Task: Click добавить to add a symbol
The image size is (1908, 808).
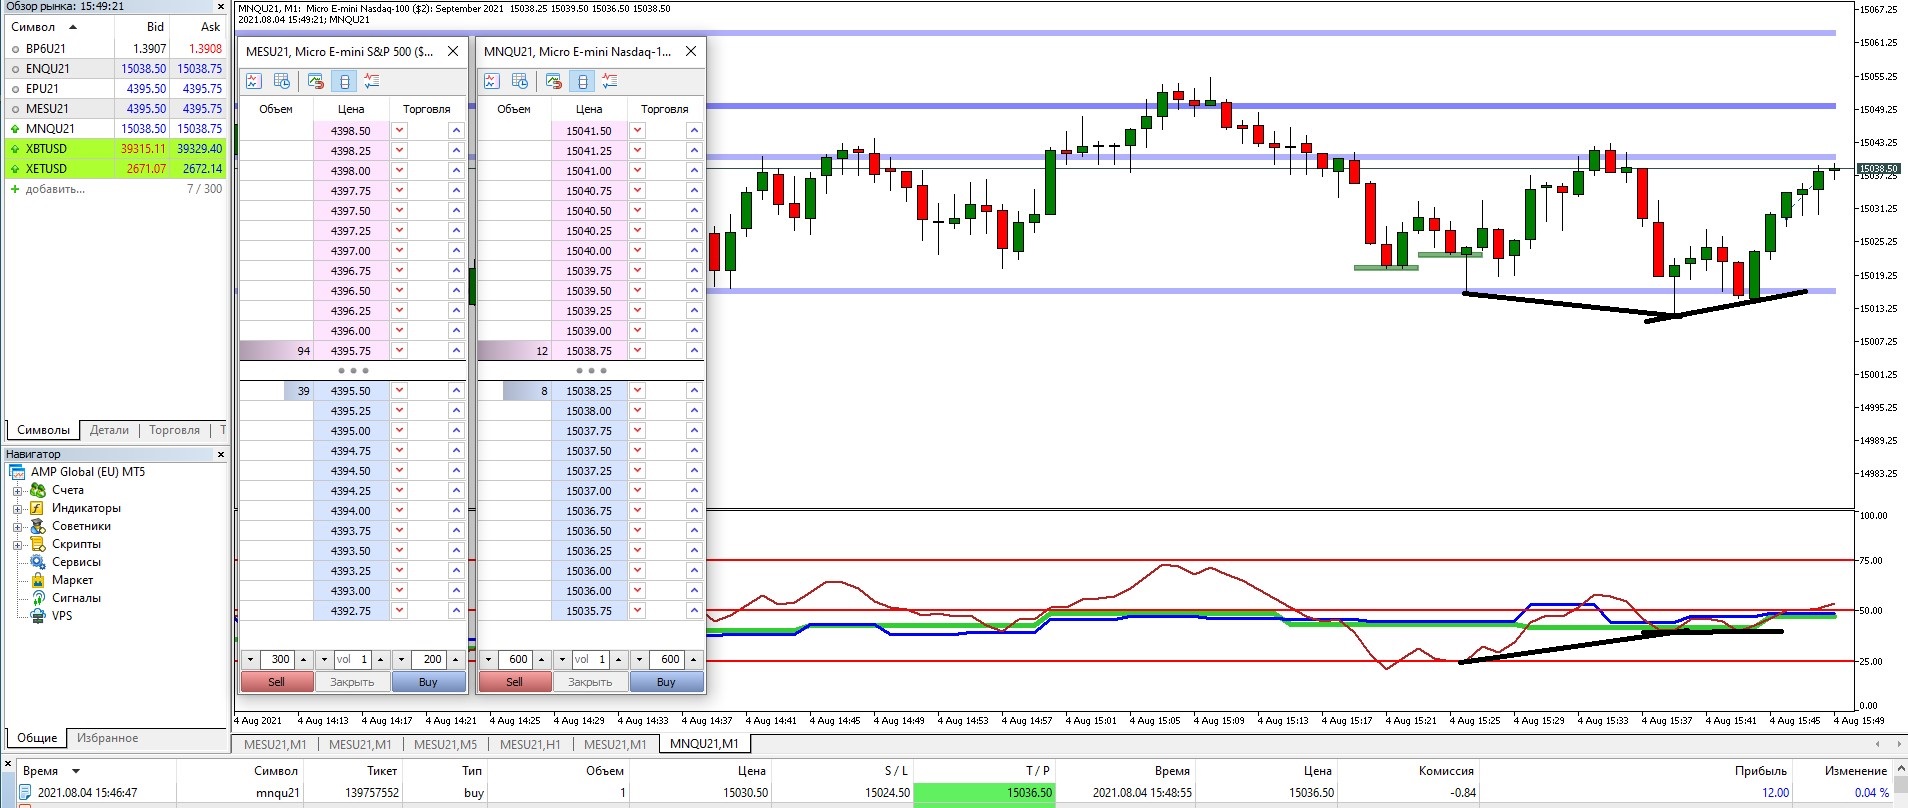Action: 55,189
